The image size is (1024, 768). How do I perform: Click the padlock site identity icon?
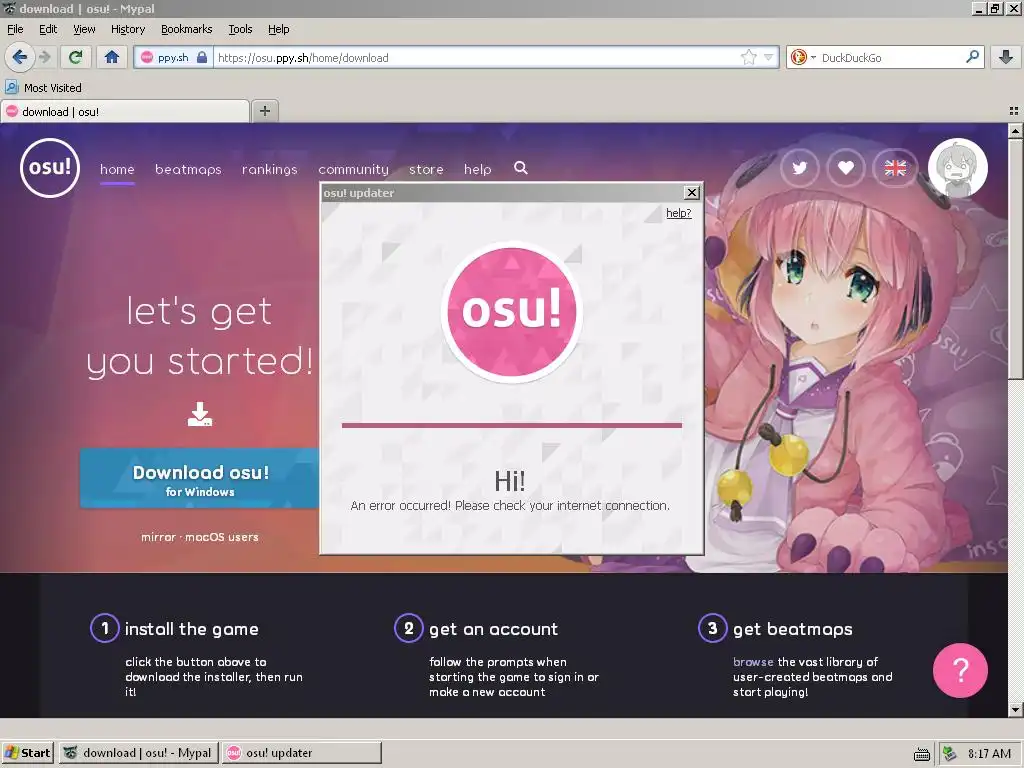pos(202,57)
